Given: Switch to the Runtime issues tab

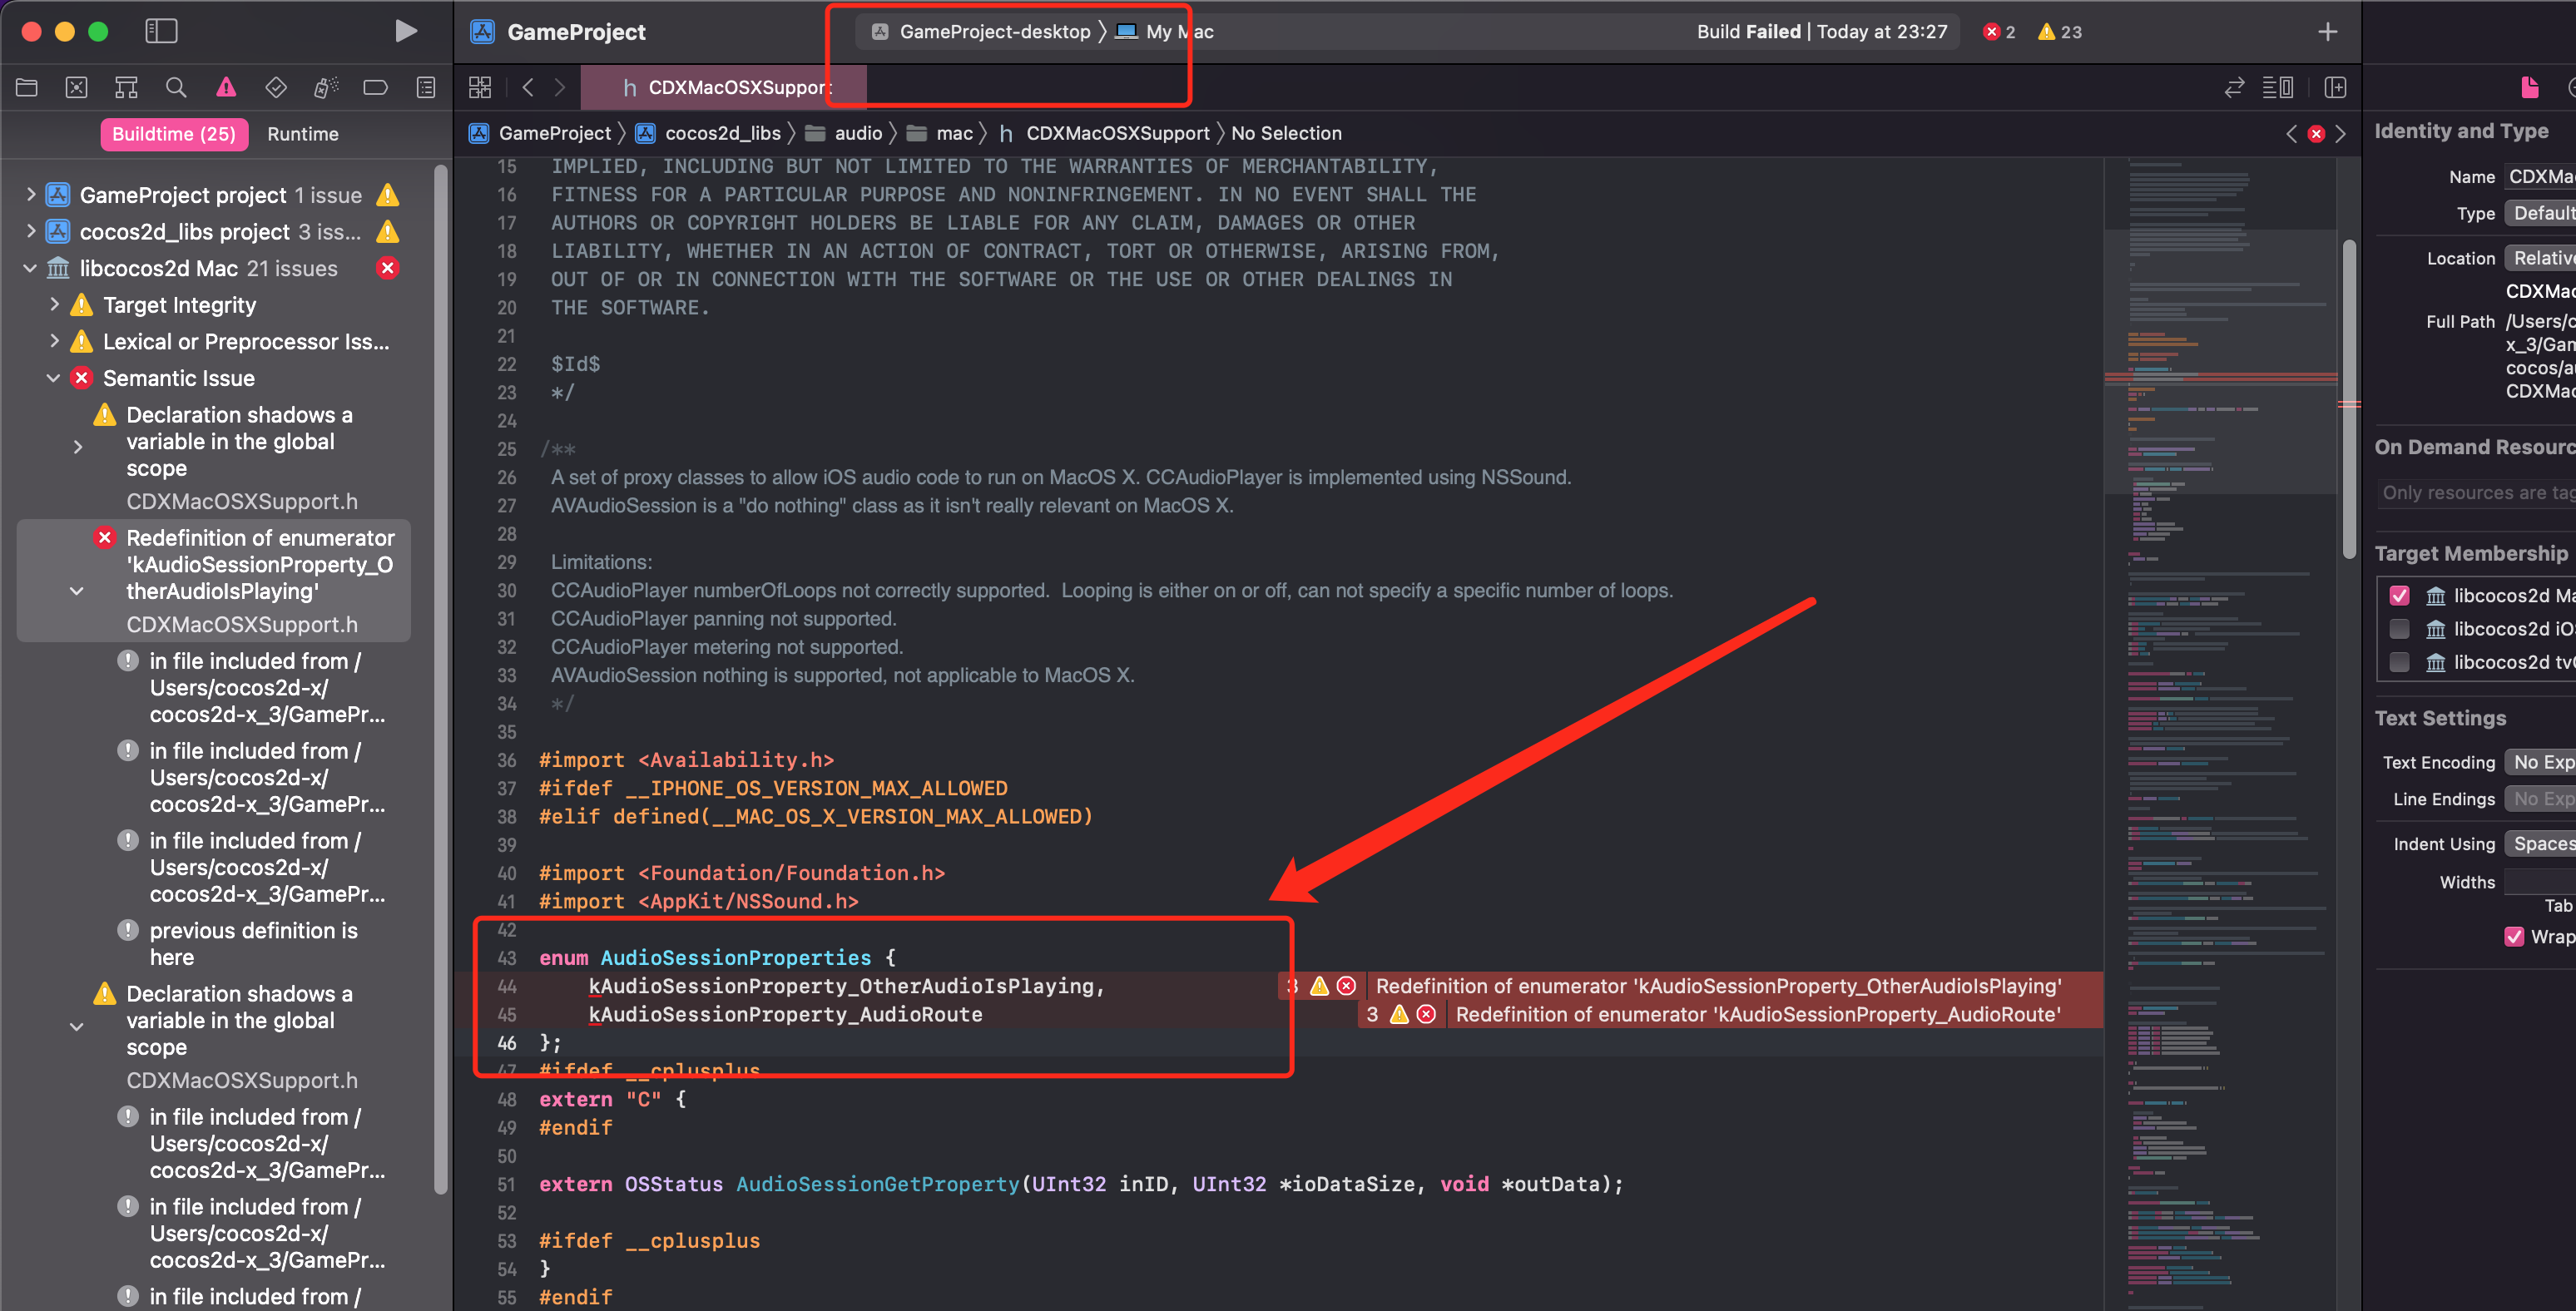Looking at the screenshot, I should (302, 134).
